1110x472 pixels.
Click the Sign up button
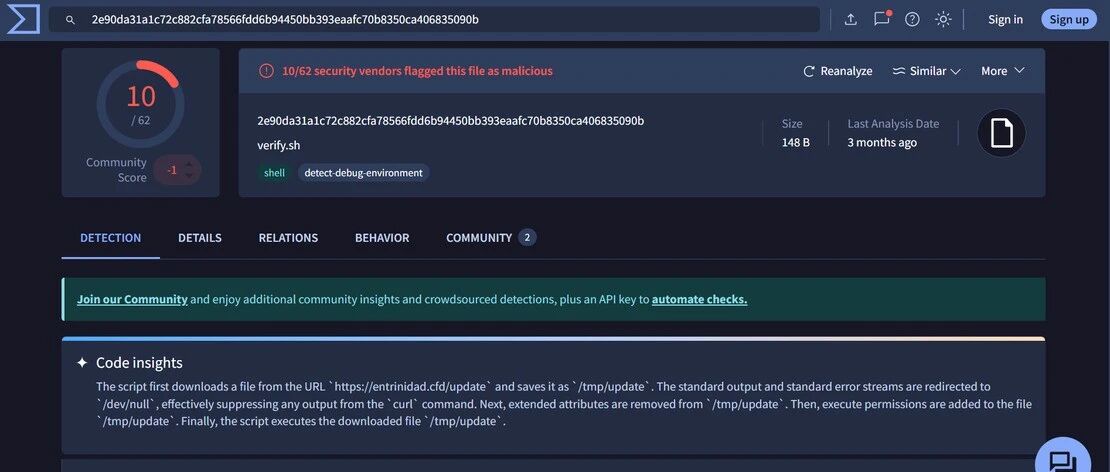(1068, 20)
